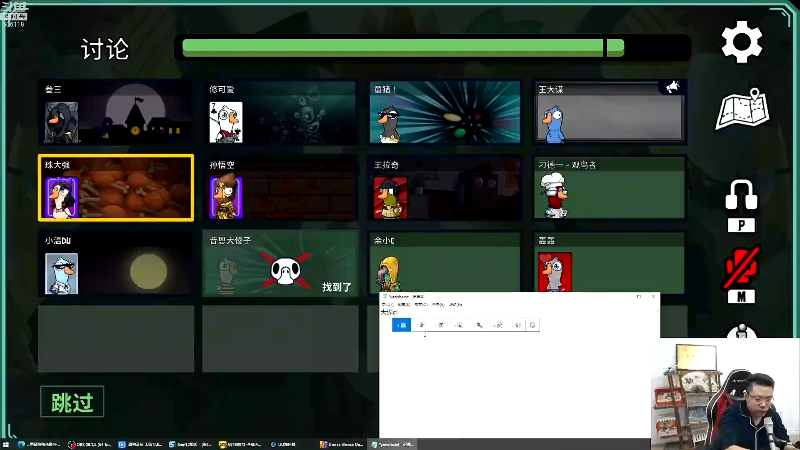Click the 跳过 skip vote button
Screen dimensions: 800x450
point(72,402)
